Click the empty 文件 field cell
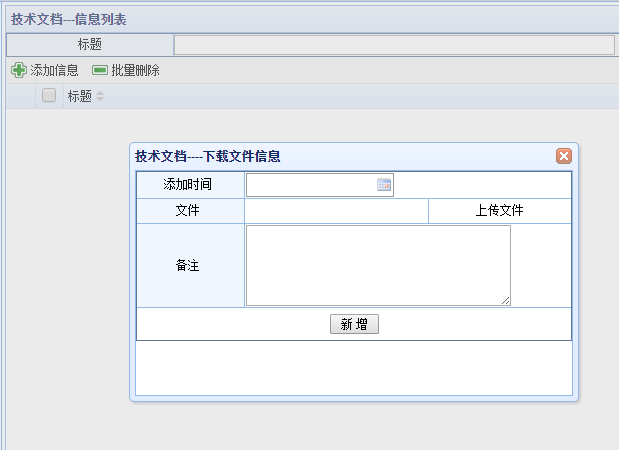Screen dimensions: 619x450 (x=336, y=211)
